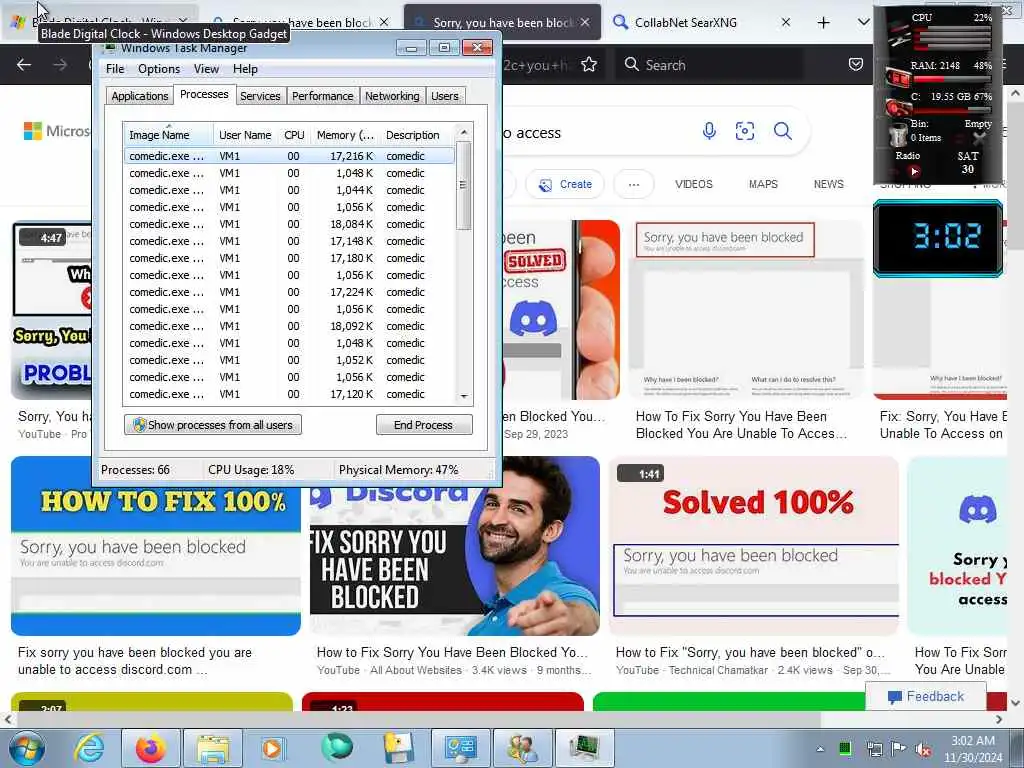Switch to Performance tab in Task Manager
The height and width of the screenshot is (768, 1024).
[323, 96]
